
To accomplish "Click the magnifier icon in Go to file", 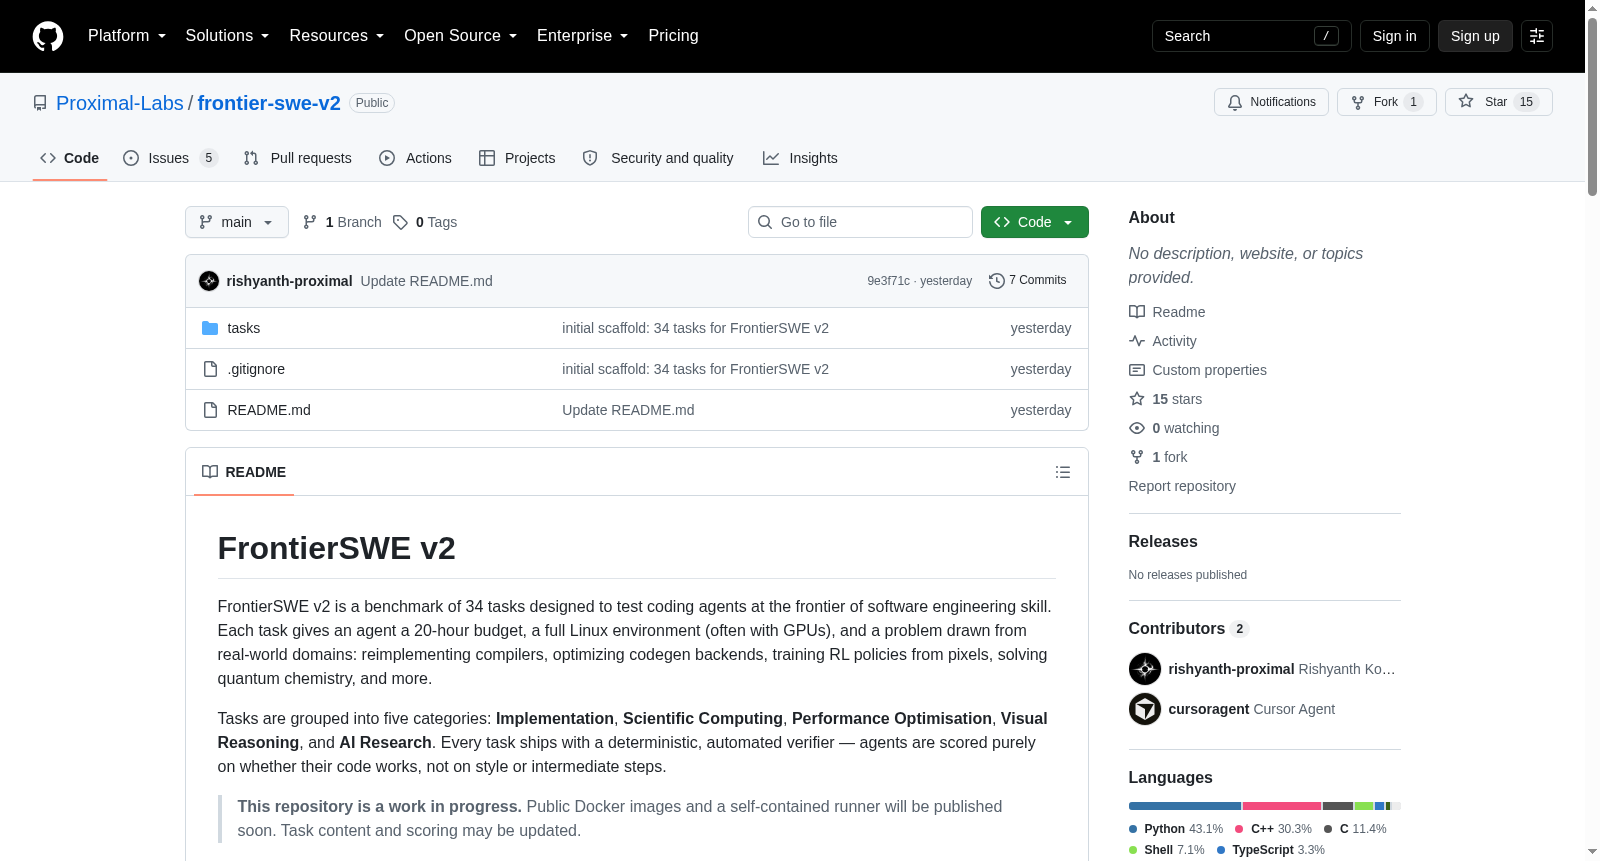I will tap(765, 222).
